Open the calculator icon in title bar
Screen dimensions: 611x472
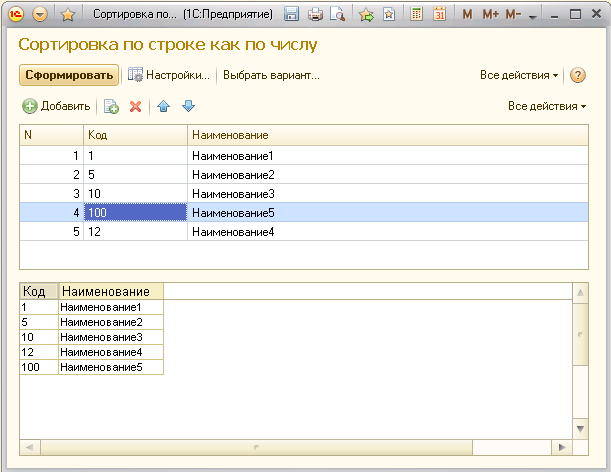pyautogui.click(x=416, y=15)
